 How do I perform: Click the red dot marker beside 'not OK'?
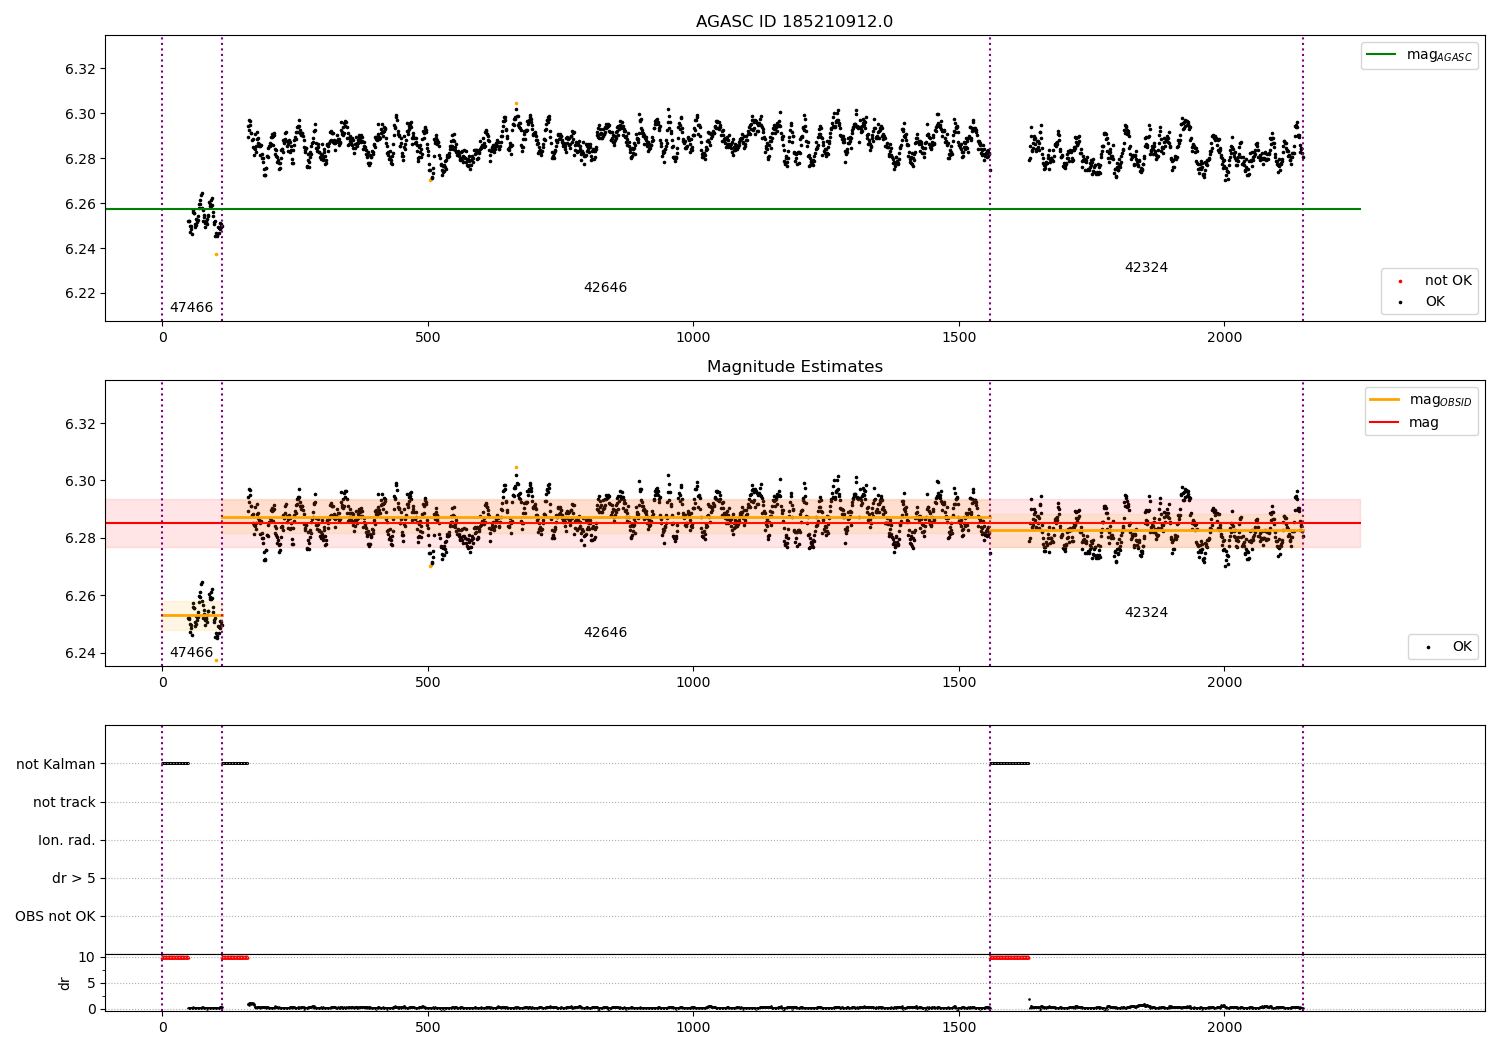[x=1400, y=282]
